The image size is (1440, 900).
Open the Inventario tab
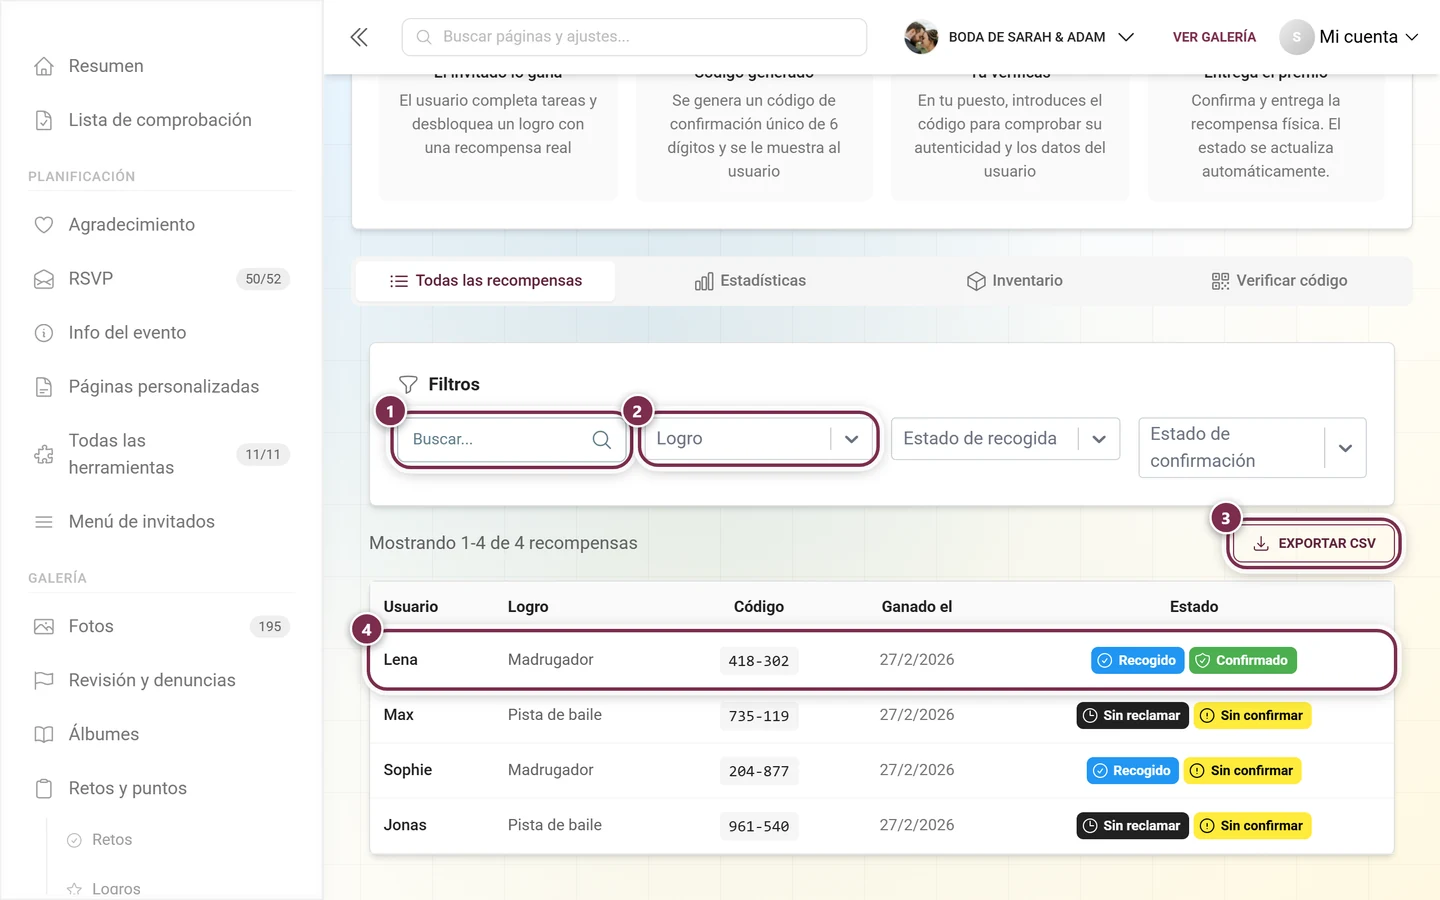point(1014,281)
